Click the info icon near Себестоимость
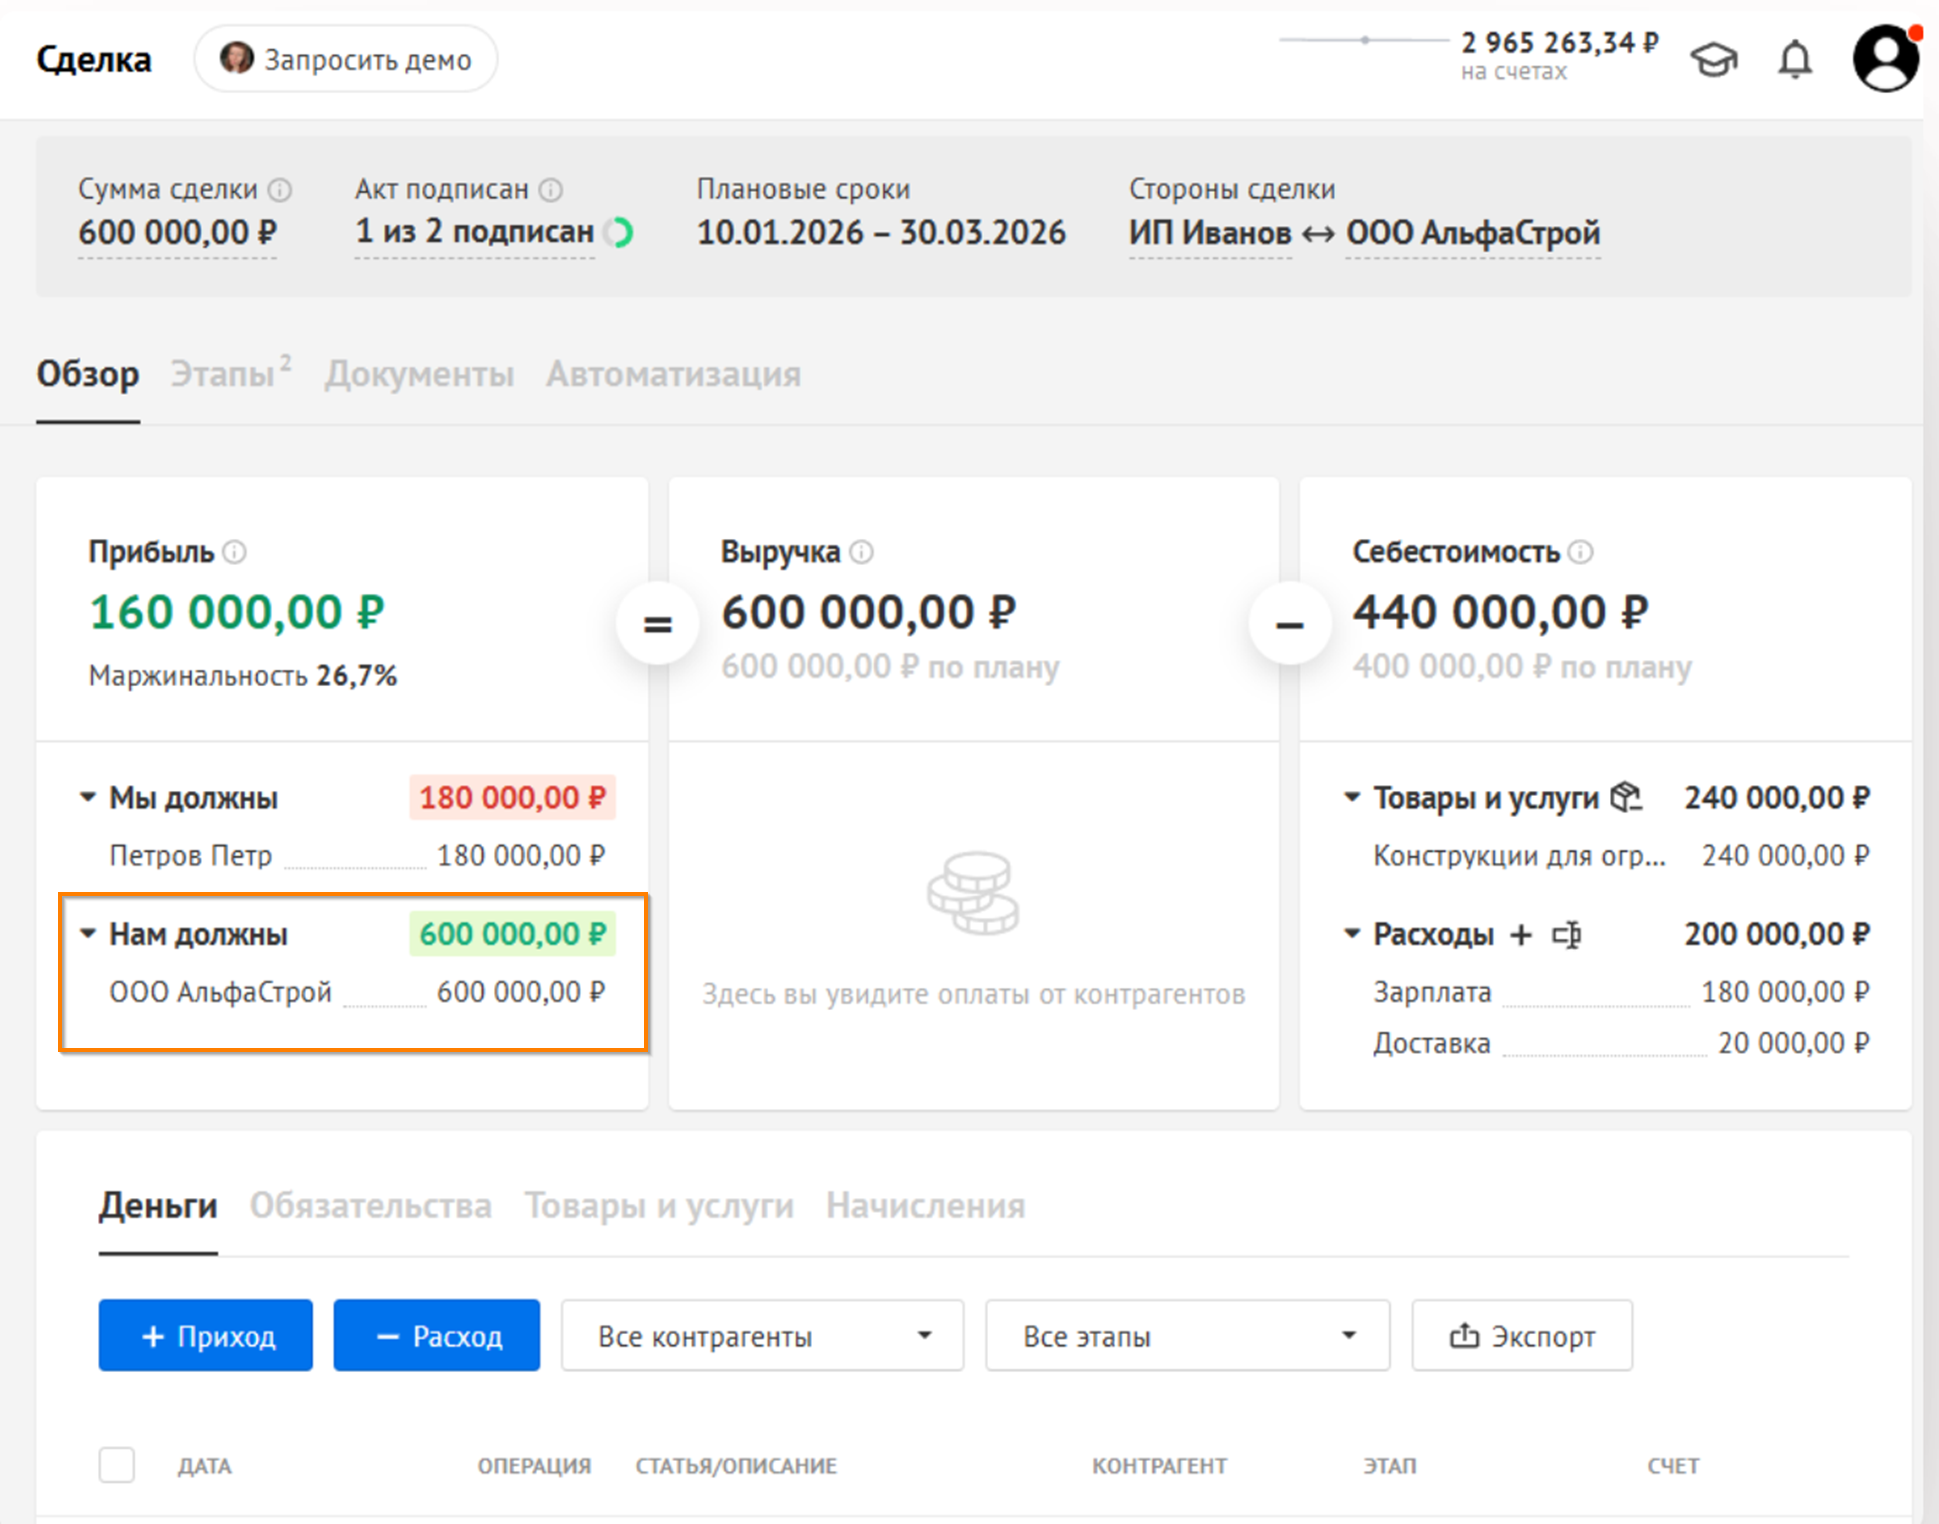 click(1580, 552)
